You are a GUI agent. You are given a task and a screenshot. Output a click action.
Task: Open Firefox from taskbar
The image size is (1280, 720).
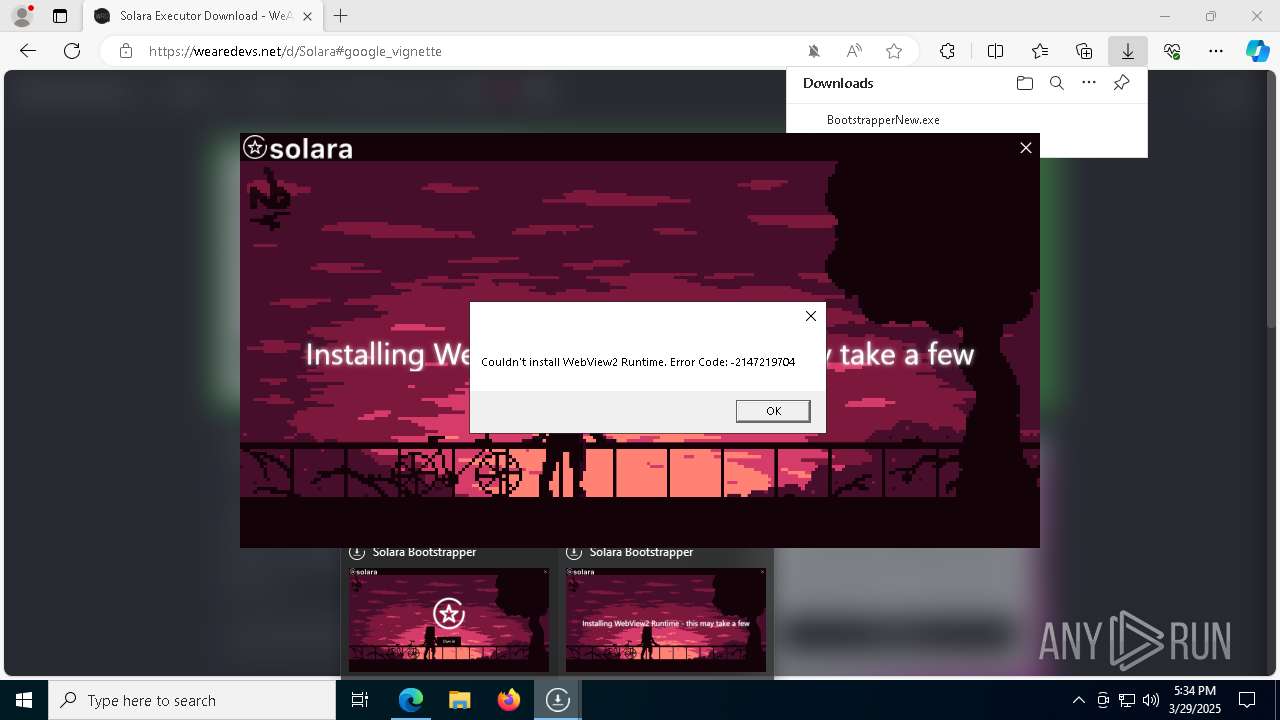click(508, 700)
